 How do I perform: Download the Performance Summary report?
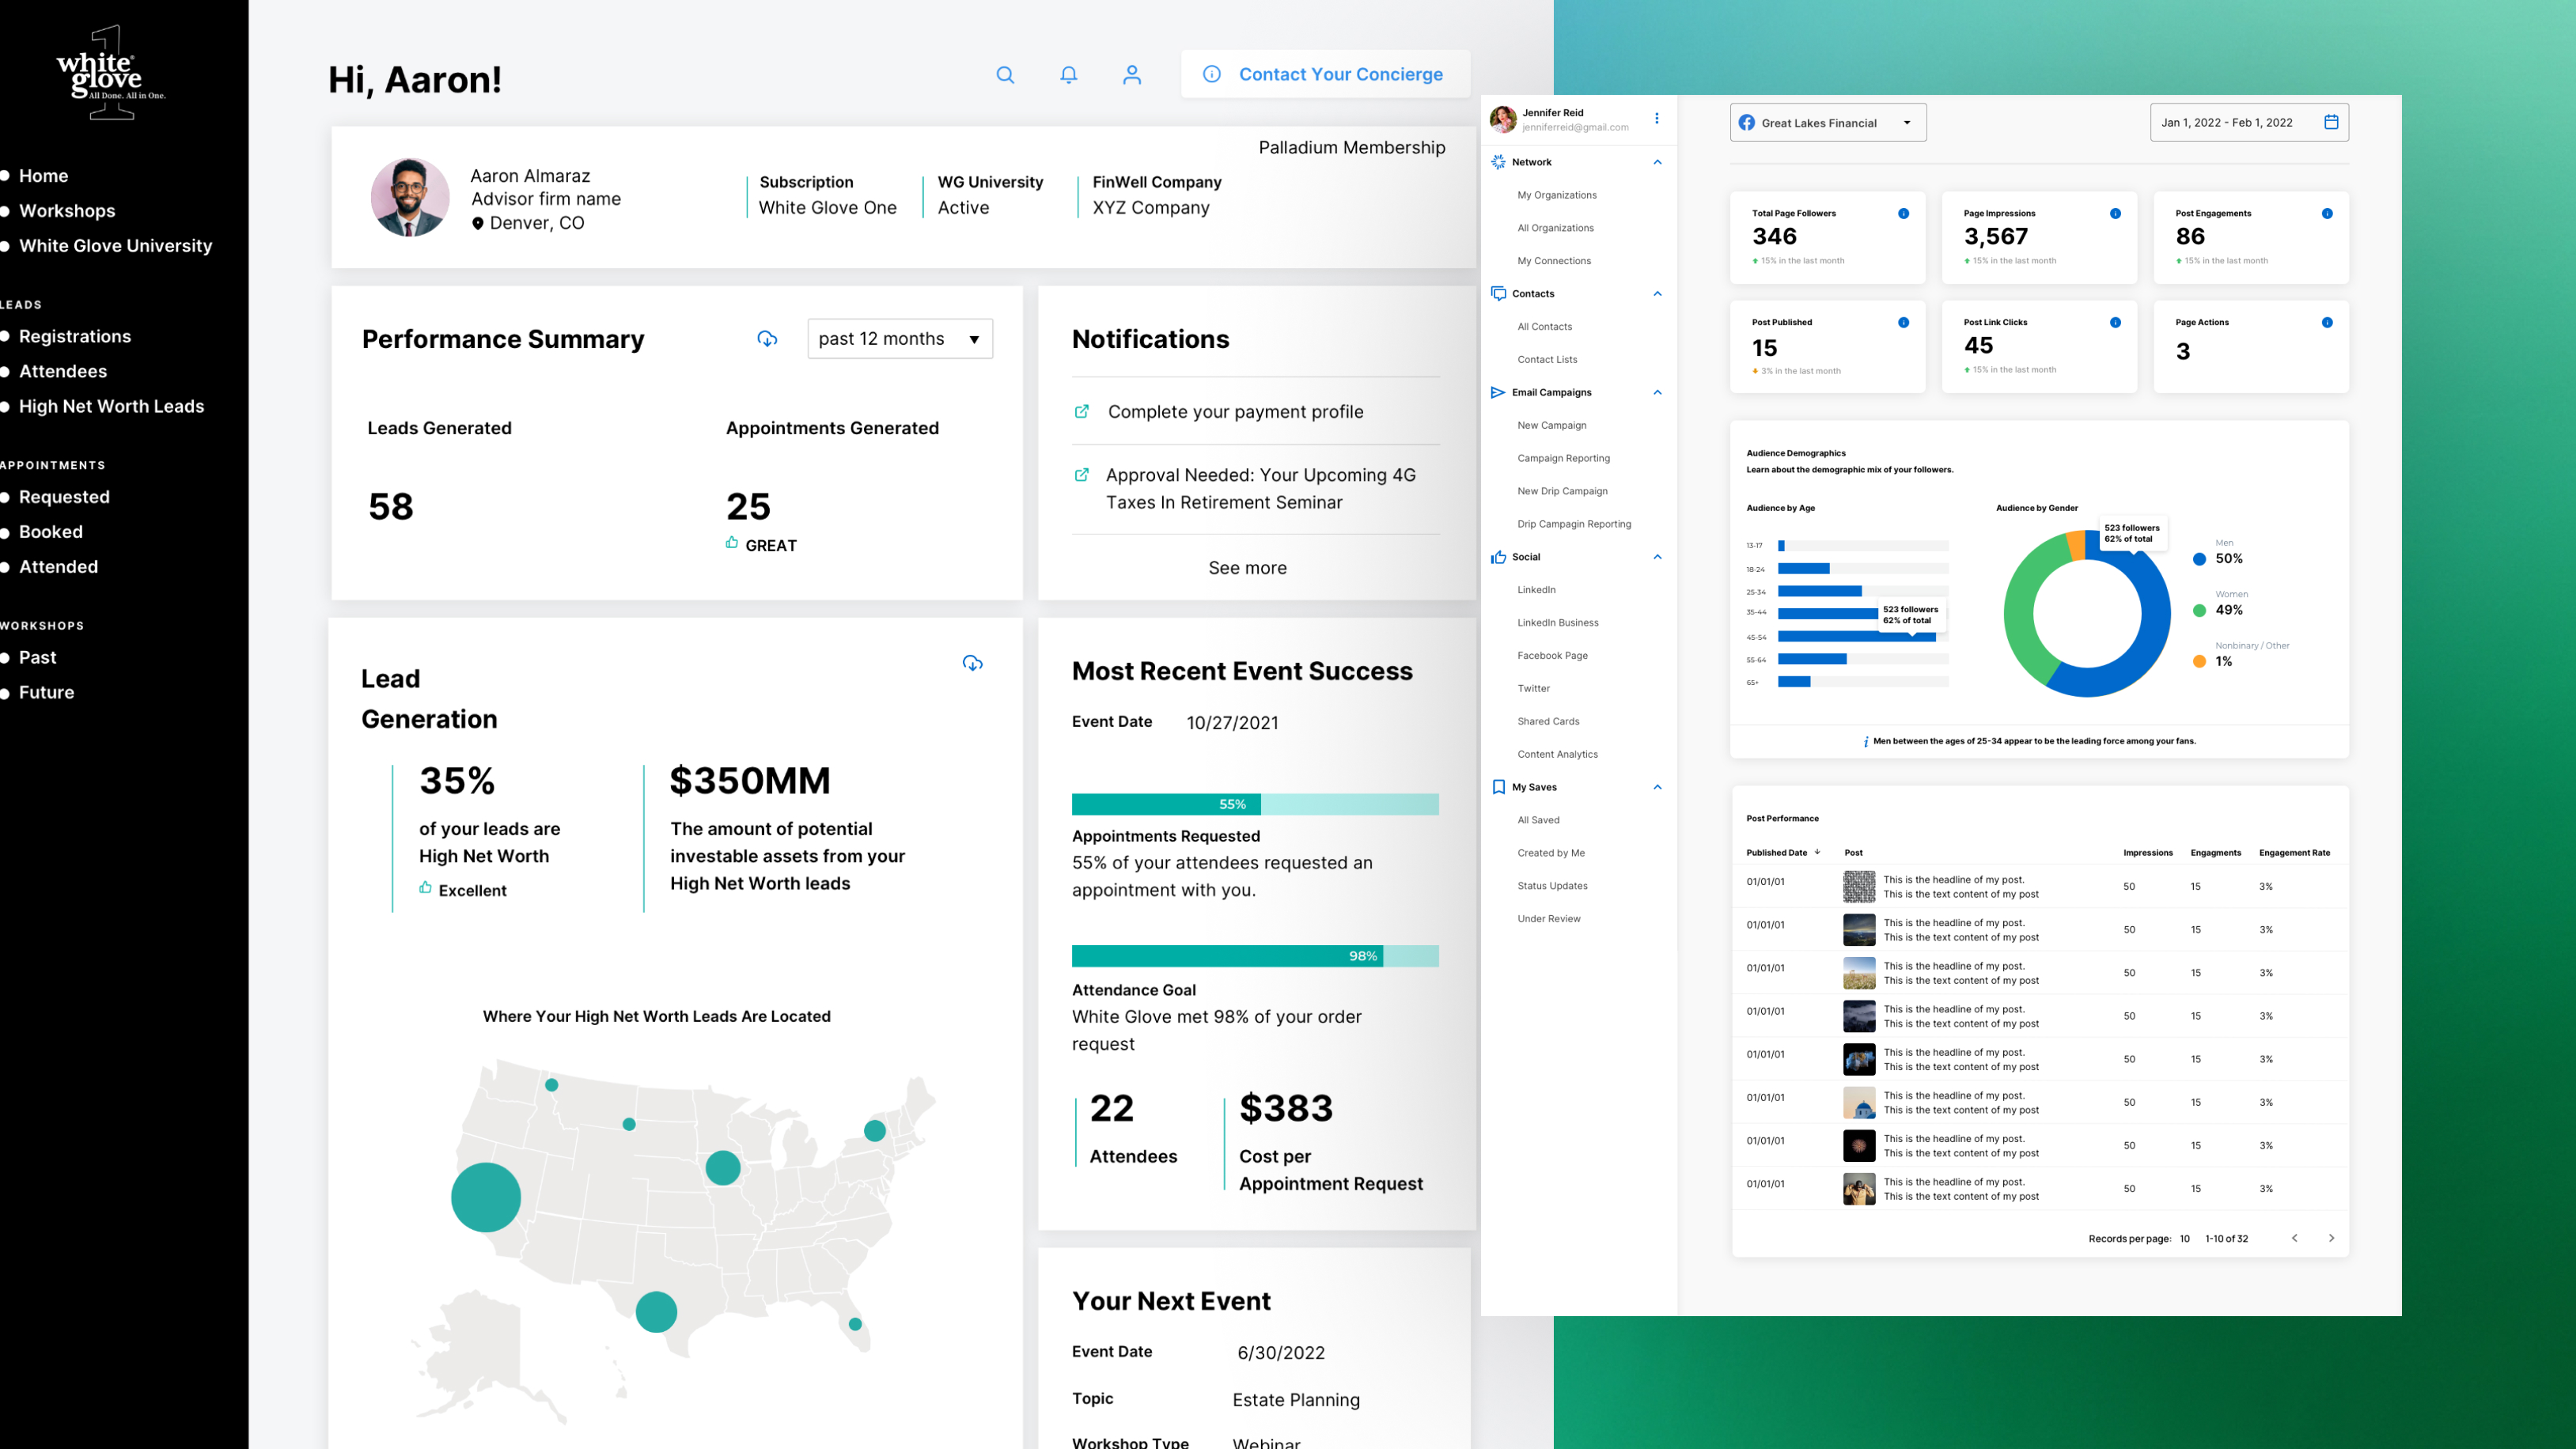767,339
